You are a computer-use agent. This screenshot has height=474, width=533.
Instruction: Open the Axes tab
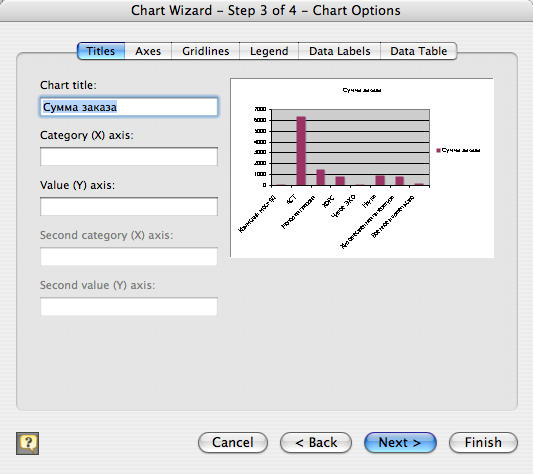pos(148,51)
